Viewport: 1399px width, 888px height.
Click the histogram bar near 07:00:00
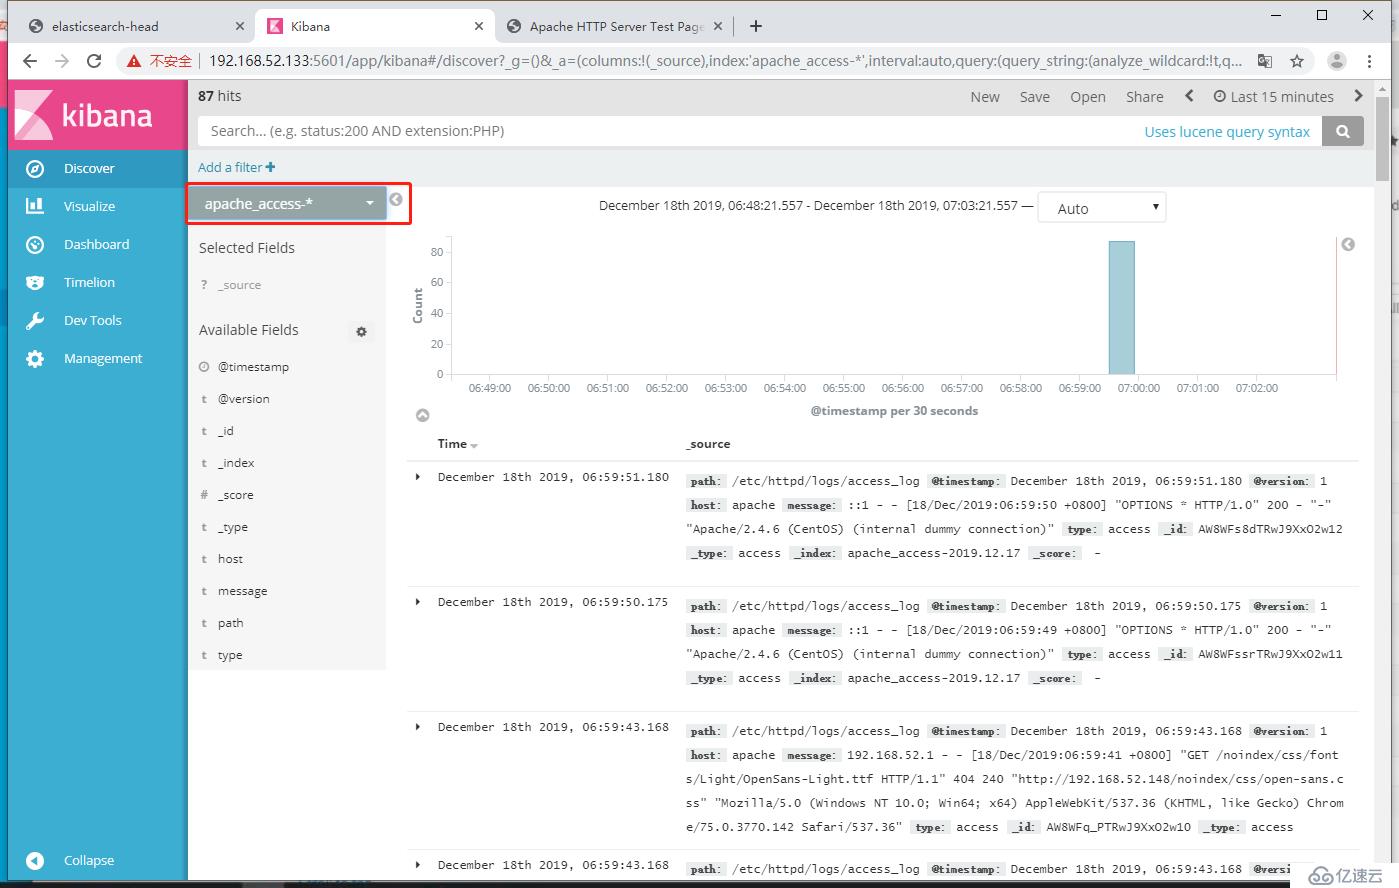1121,307
